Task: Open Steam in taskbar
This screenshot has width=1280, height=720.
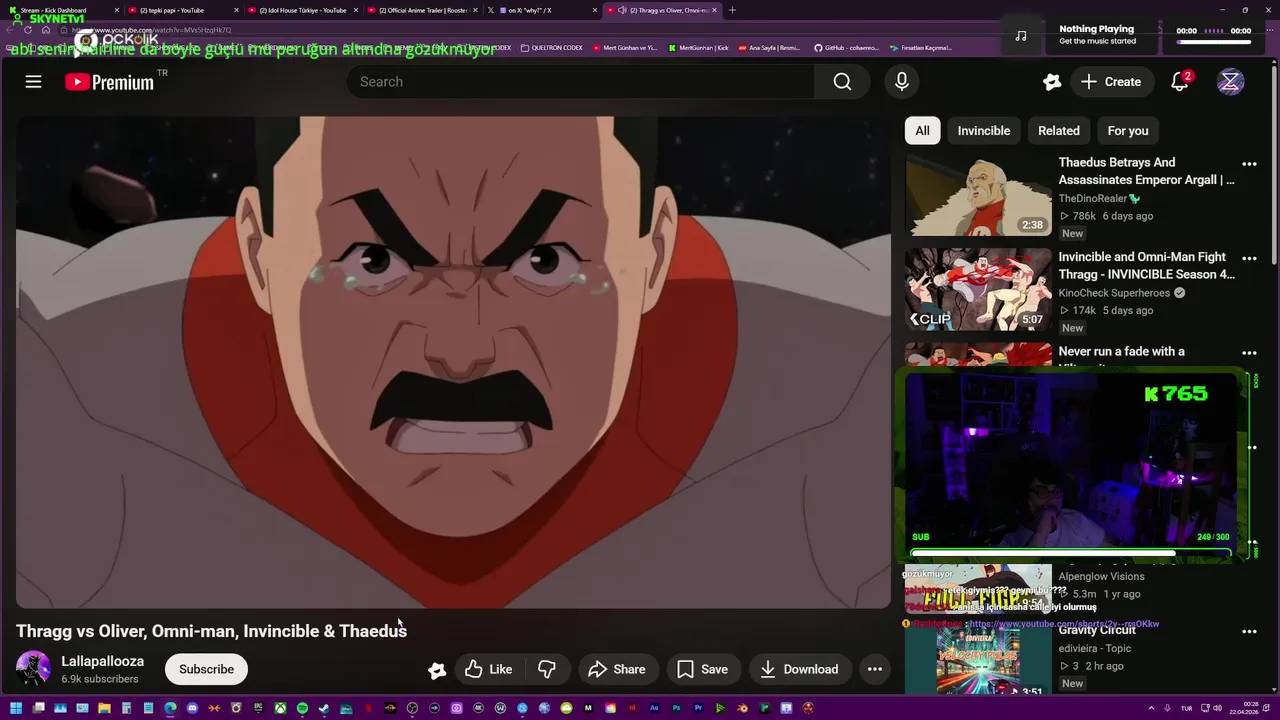Action: click(x=324, y=709)
